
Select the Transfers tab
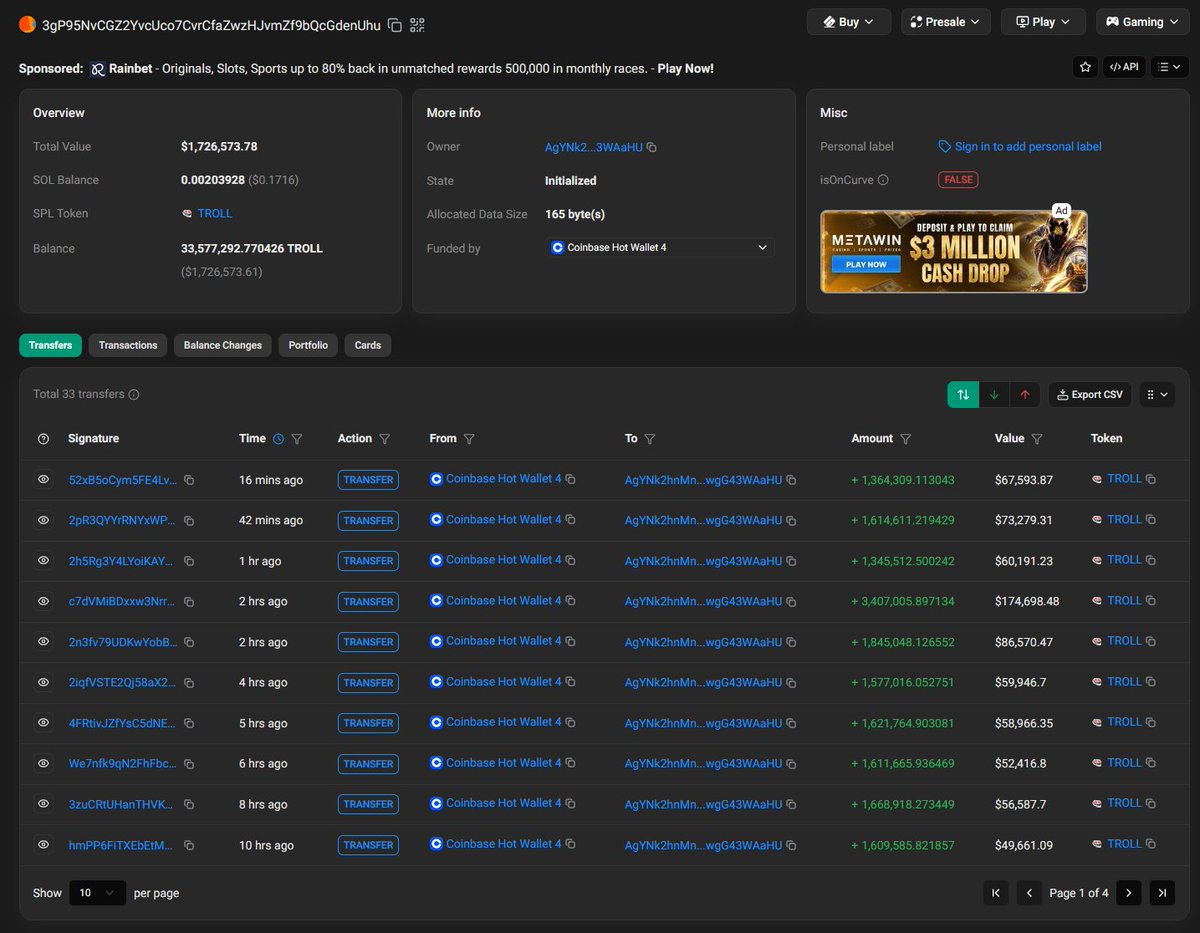point(50,345)
